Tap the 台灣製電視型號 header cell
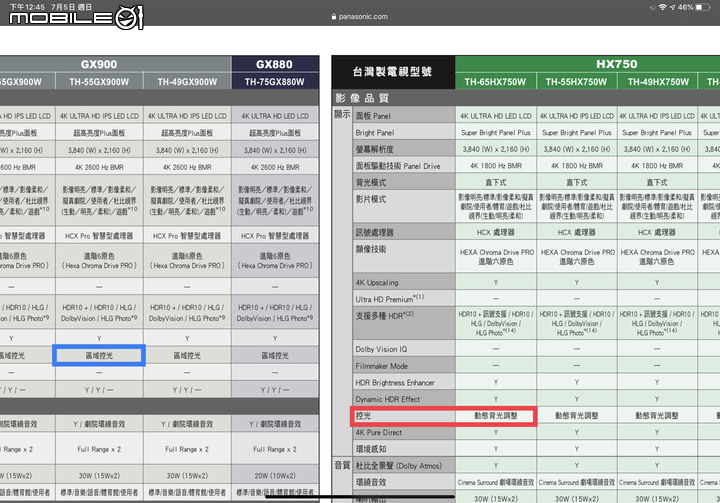The image size is (720, 503). tap(393, 72)
